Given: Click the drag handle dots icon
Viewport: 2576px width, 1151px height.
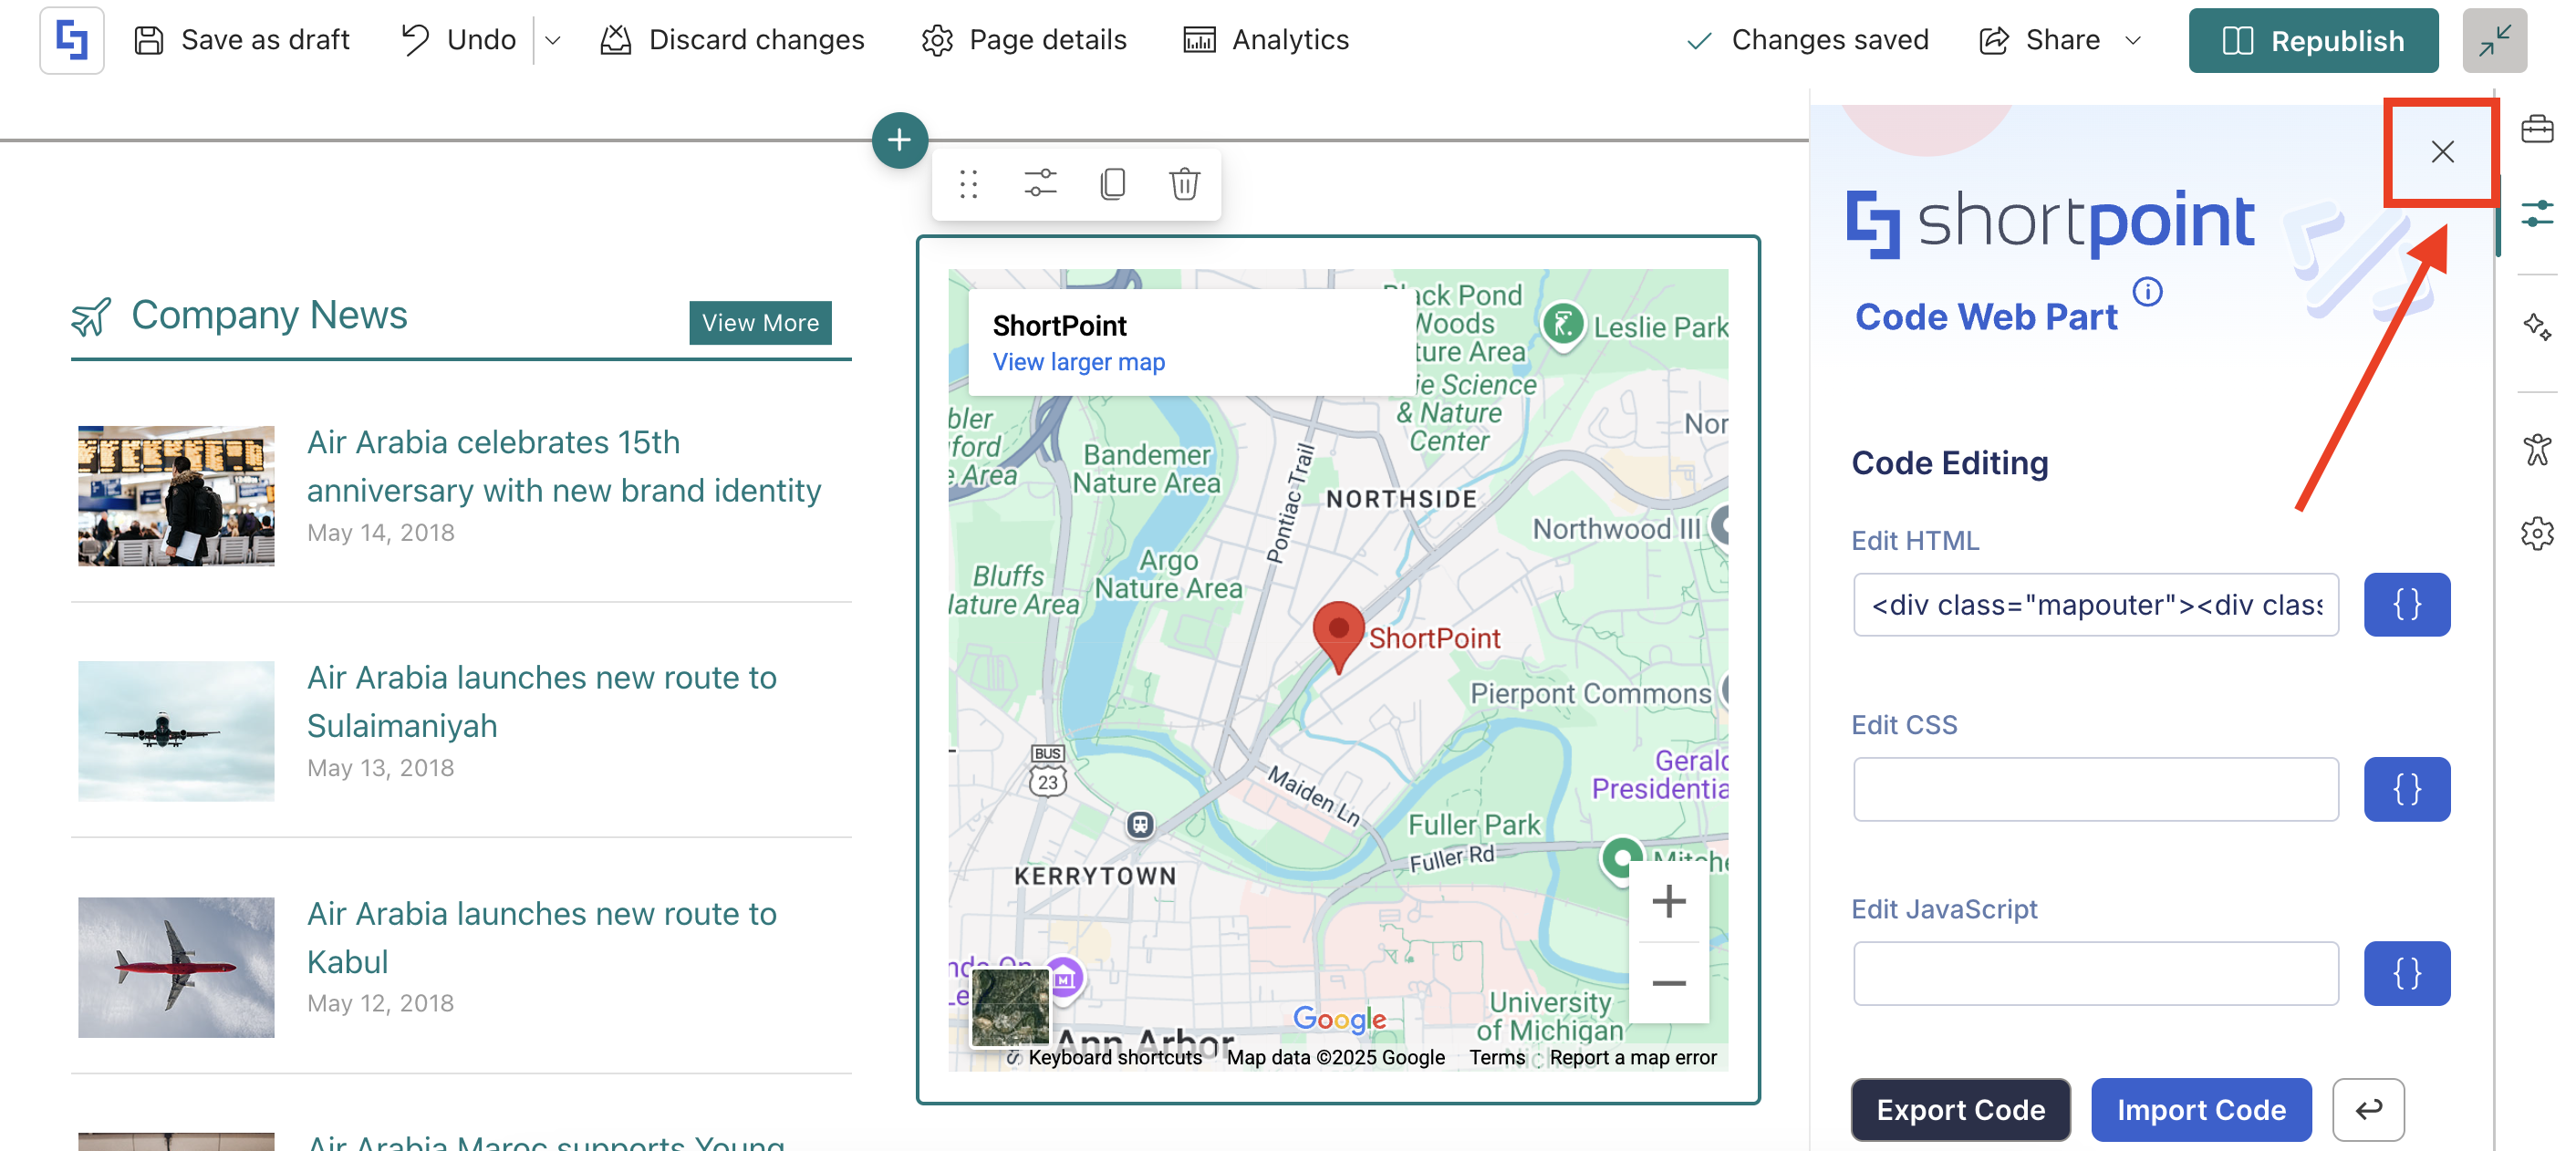Looking at the screenshot, I should 967,184.
